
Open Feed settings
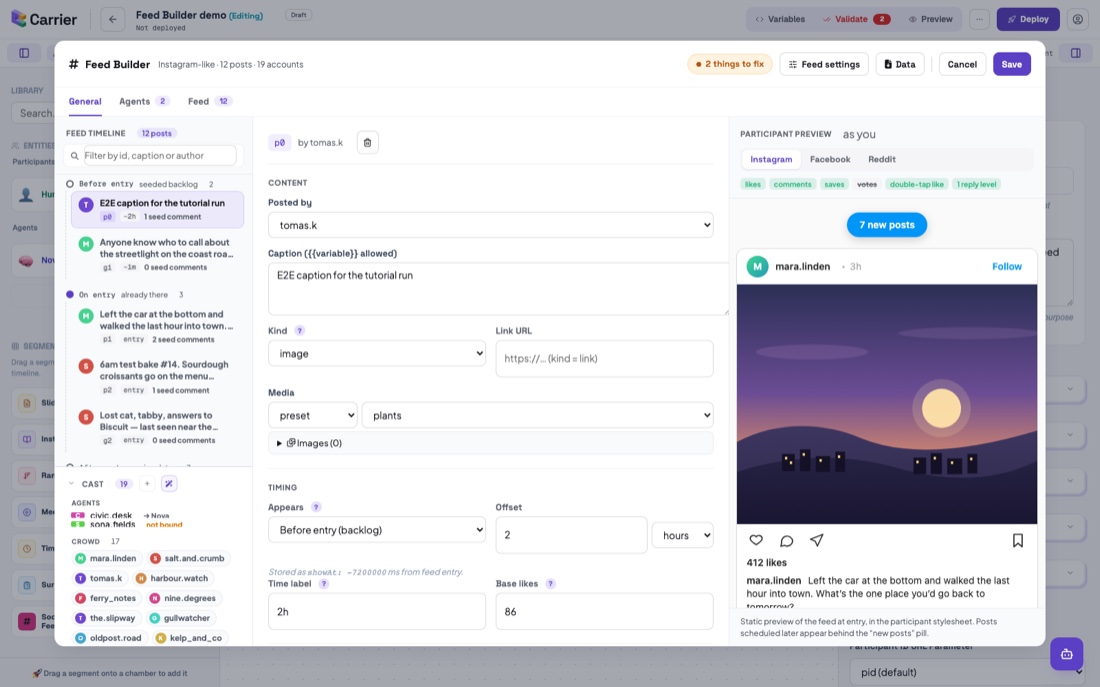(824, 65)
